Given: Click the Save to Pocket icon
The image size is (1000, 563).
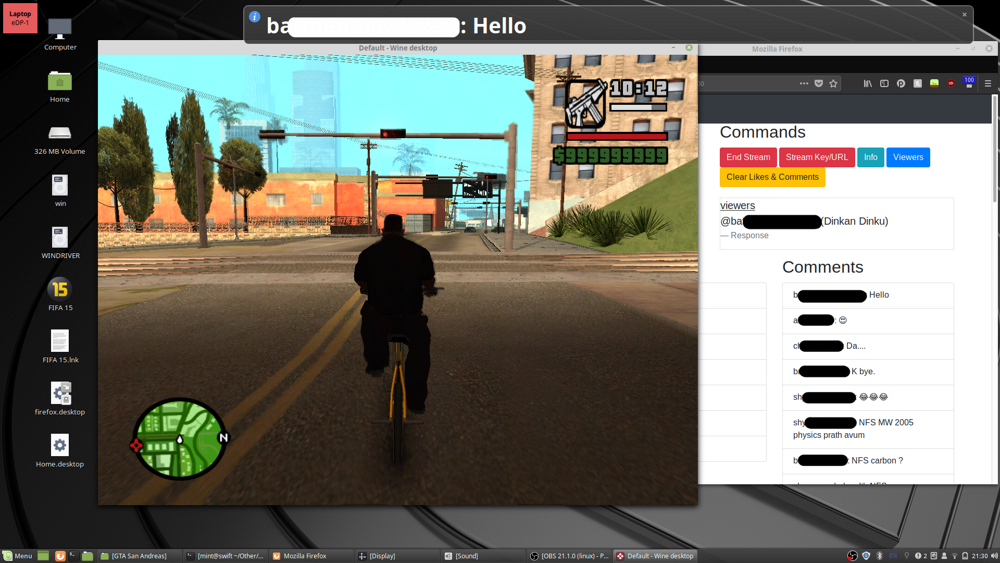Looking at the screenshot, I should [x=819, y=84].
